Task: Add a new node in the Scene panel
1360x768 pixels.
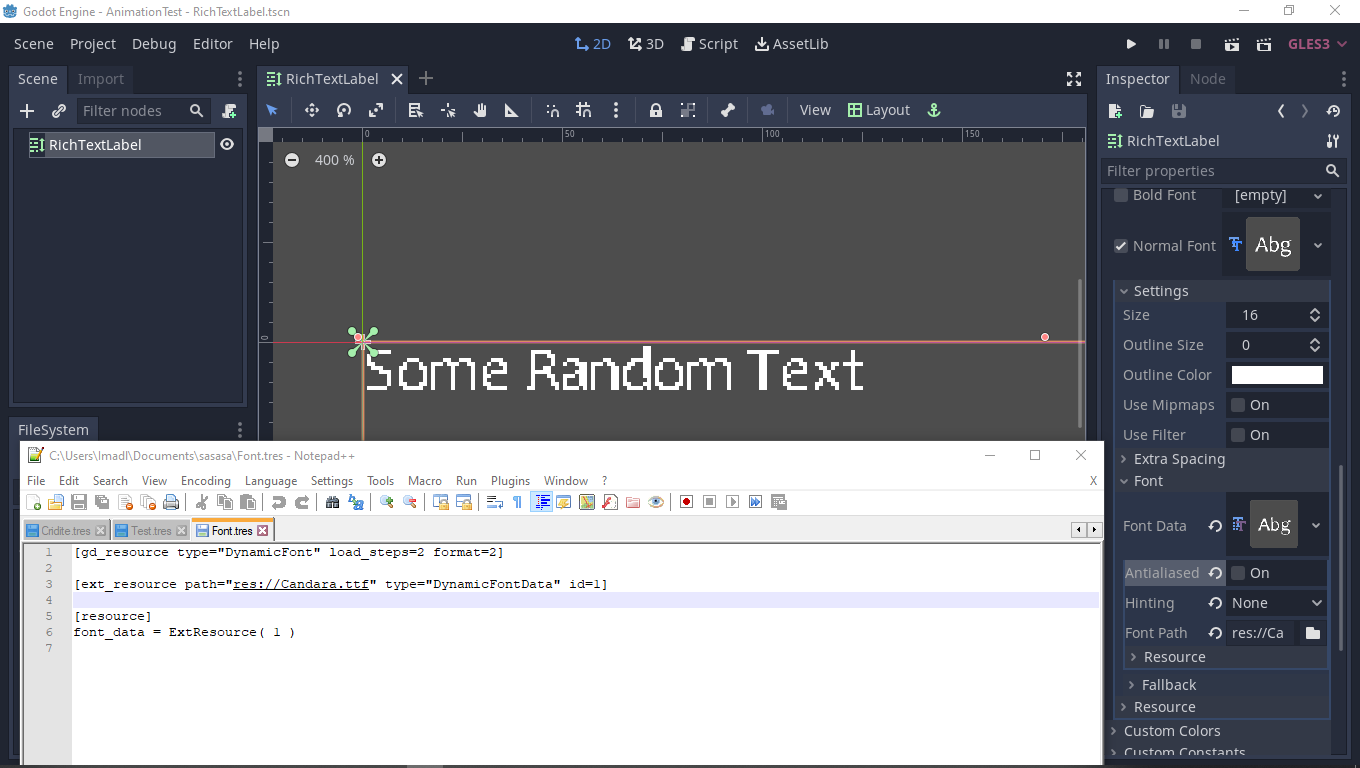Action: point(26,111)
